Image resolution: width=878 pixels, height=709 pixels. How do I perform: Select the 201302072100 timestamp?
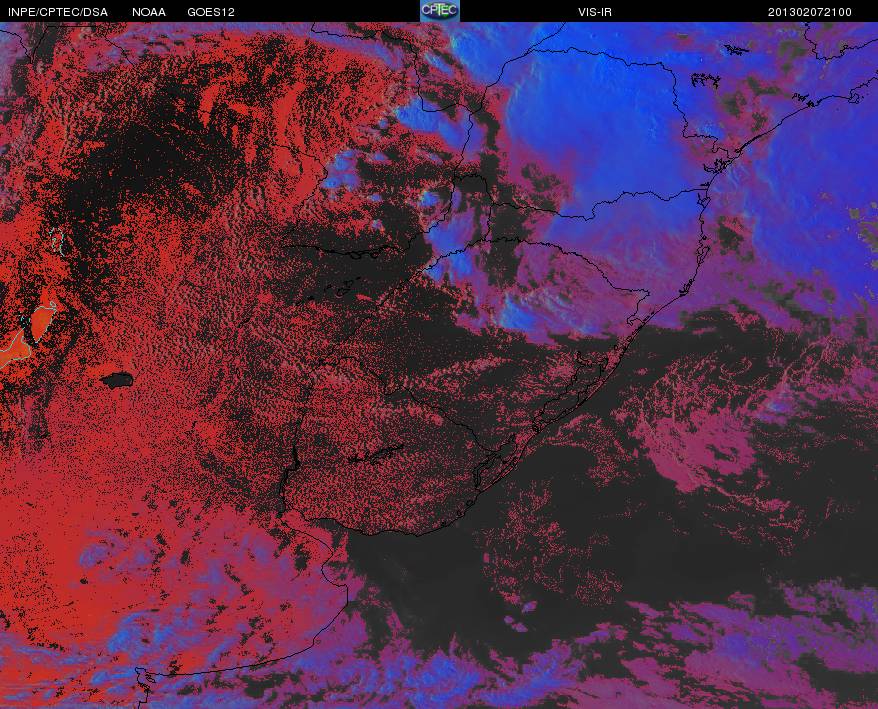point(810,12)
